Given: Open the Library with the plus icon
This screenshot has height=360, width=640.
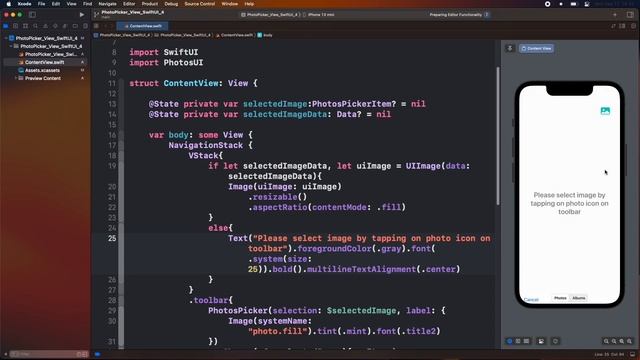Looking at the screenshot, I should 615,15.
